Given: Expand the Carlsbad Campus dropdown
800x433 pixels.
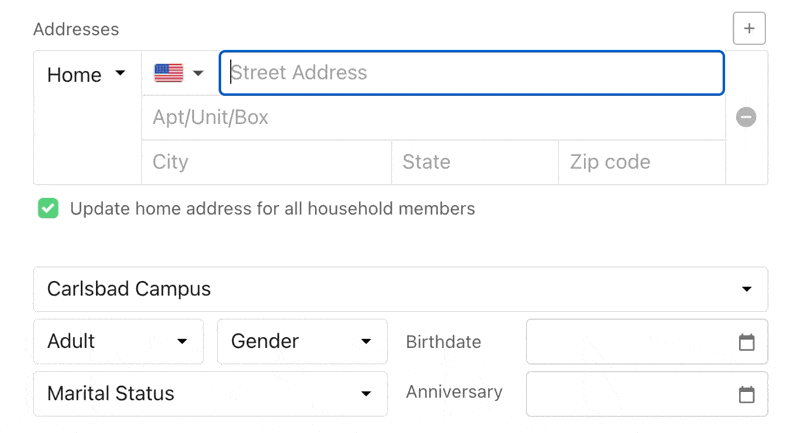Looking at the screenshot, I should click(x=400, y=289).
